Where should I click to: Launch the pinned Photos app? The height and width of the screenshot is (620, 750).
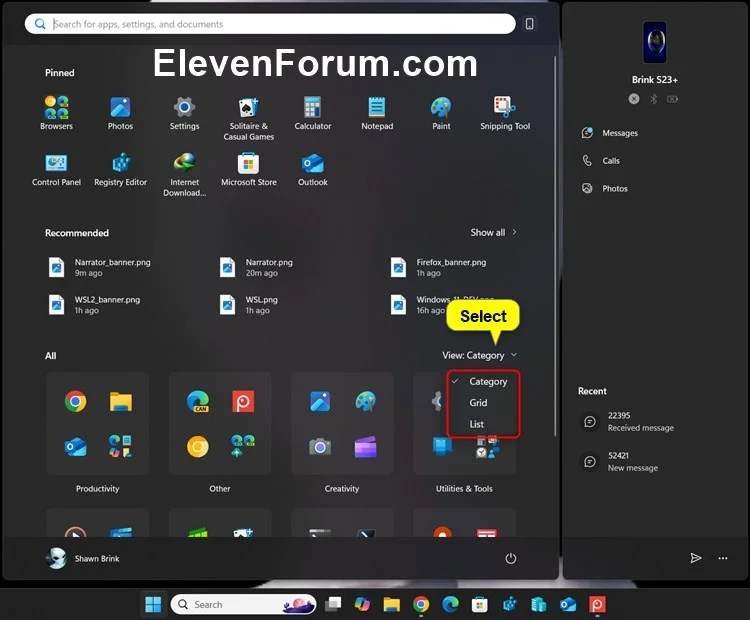(120, 113)
